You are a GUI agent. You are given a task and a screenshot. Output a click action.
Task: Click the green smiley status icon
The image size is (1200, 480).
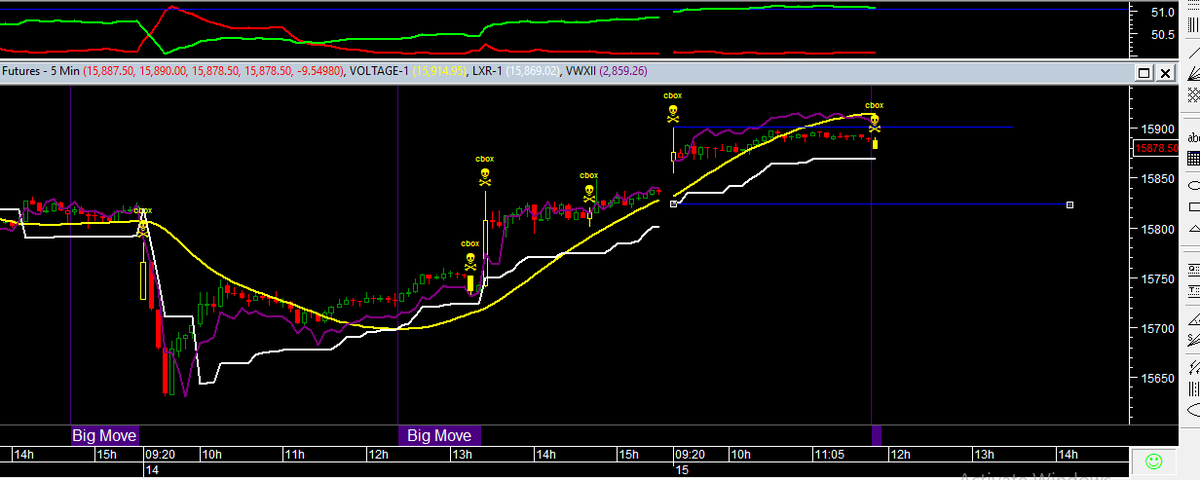1152,461
